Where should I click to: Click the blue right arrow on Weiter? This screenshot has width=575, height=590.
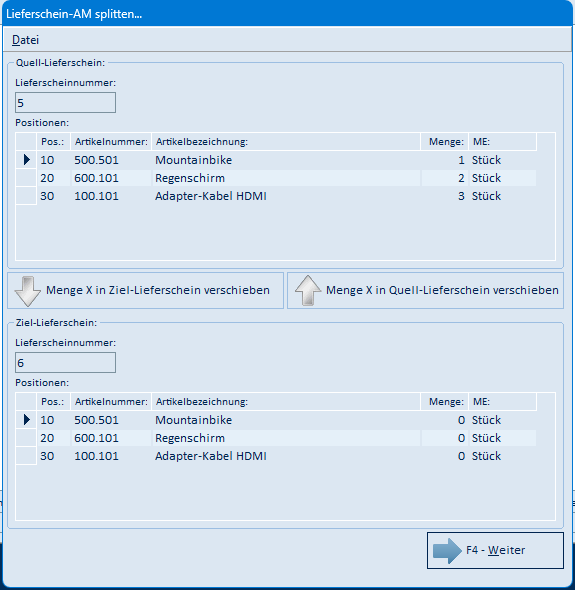(x=447, y=550)
